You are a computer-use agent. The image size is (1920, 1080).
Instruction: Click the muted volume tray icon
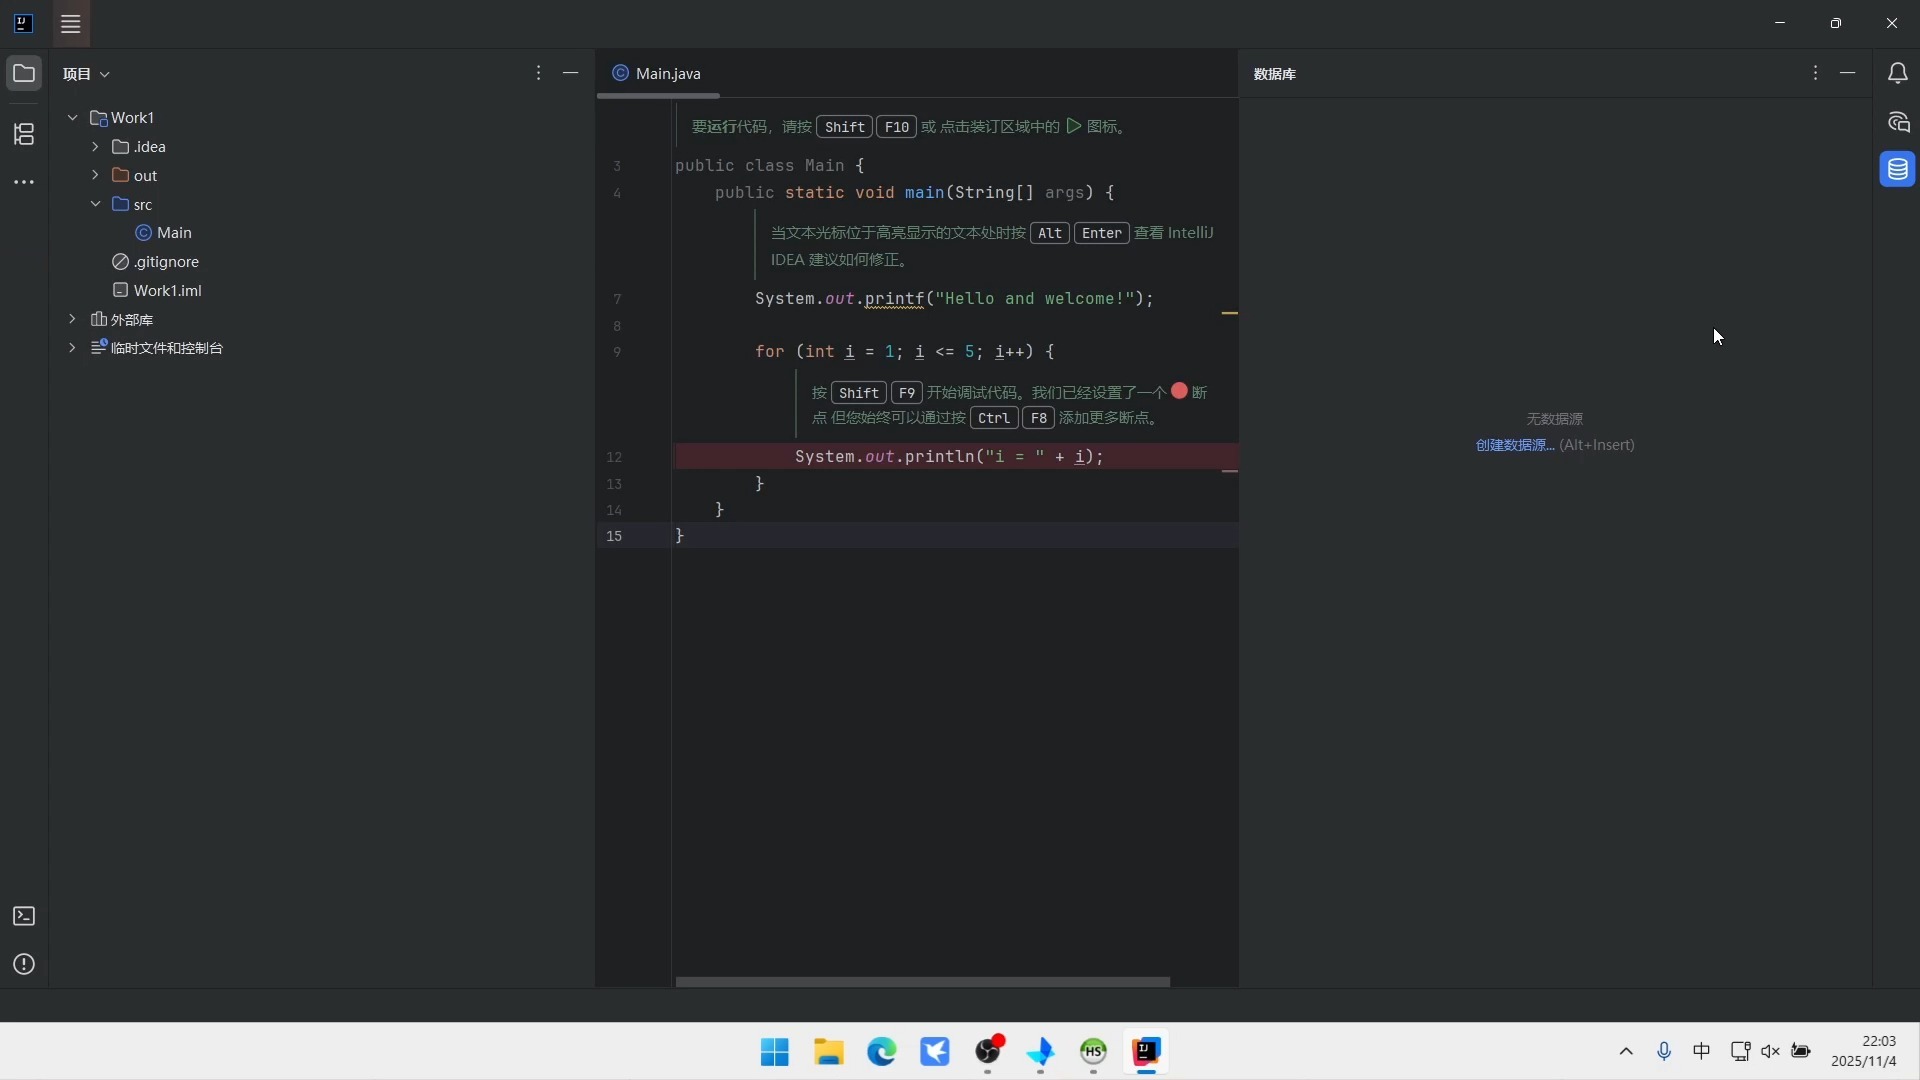[1770, 1052]
